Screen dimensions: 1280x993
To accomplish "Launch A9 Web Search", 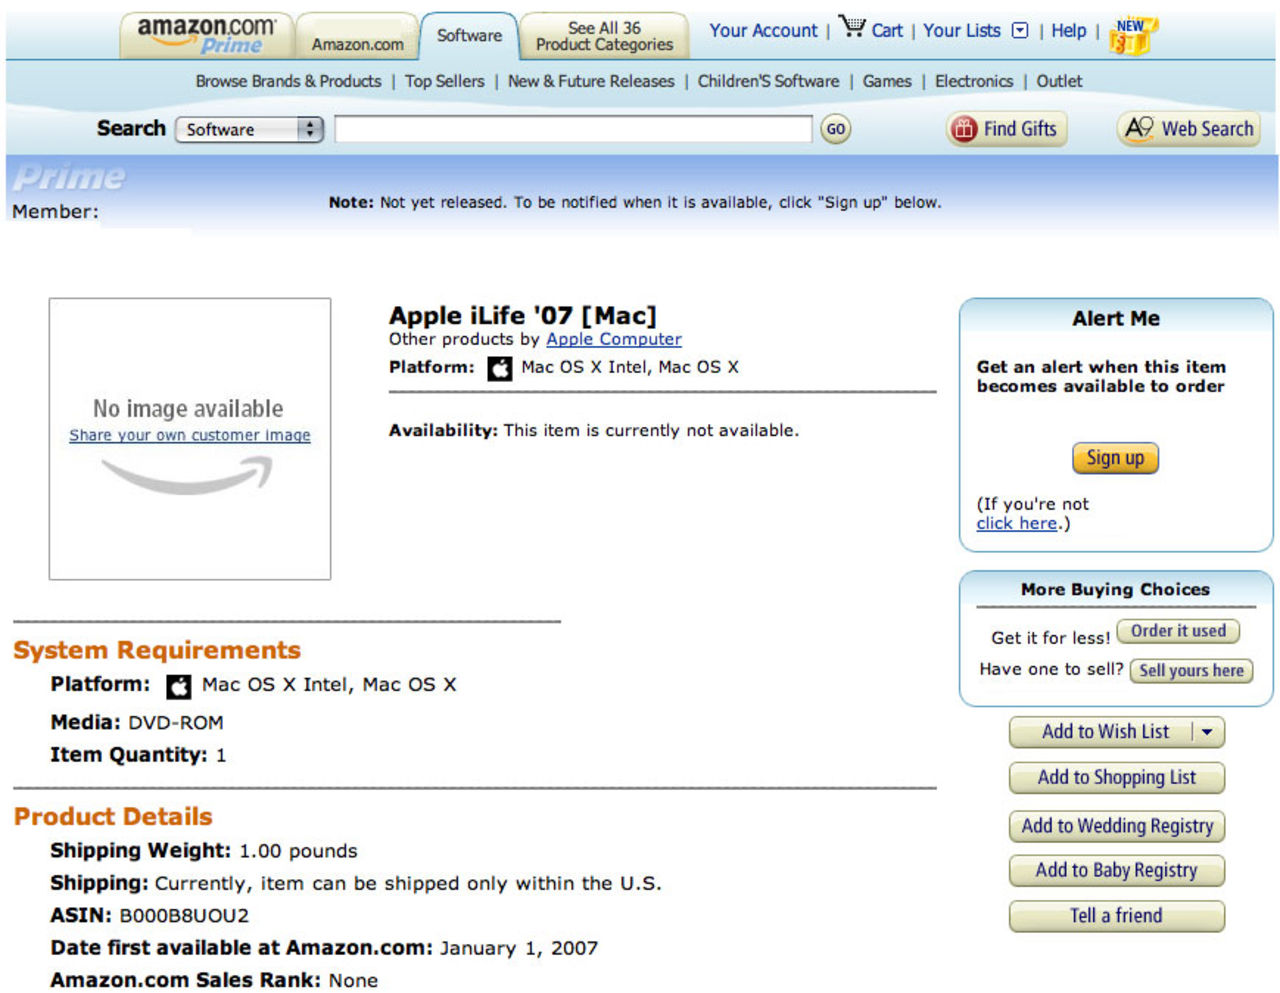I will [x=1188, y=129].
